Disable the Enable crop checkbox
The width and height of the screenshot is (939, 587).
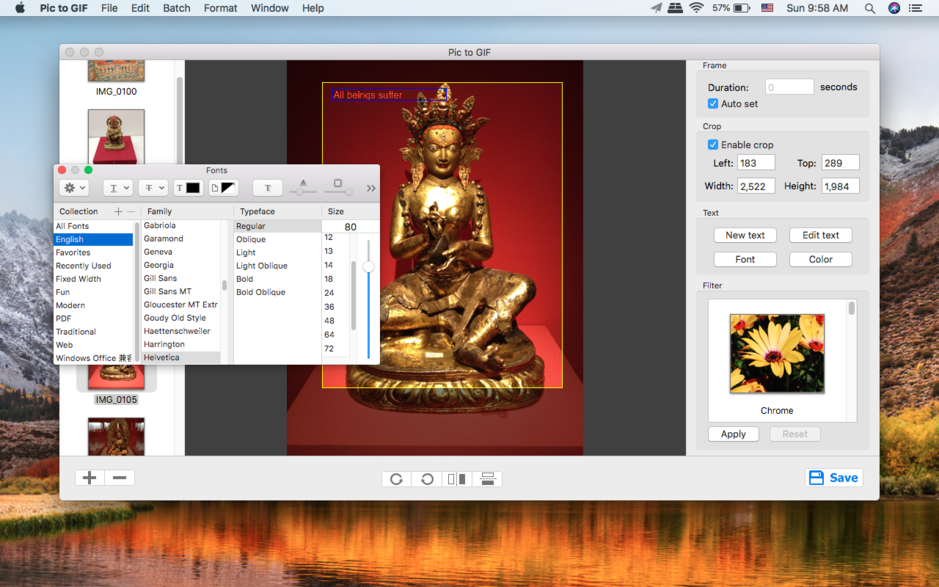click(x=713, y=145)
